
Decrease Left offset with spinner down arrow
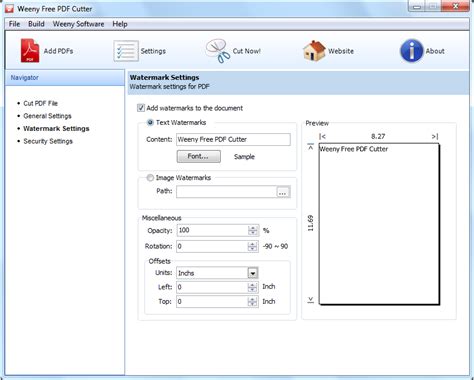tap(253, 290)
